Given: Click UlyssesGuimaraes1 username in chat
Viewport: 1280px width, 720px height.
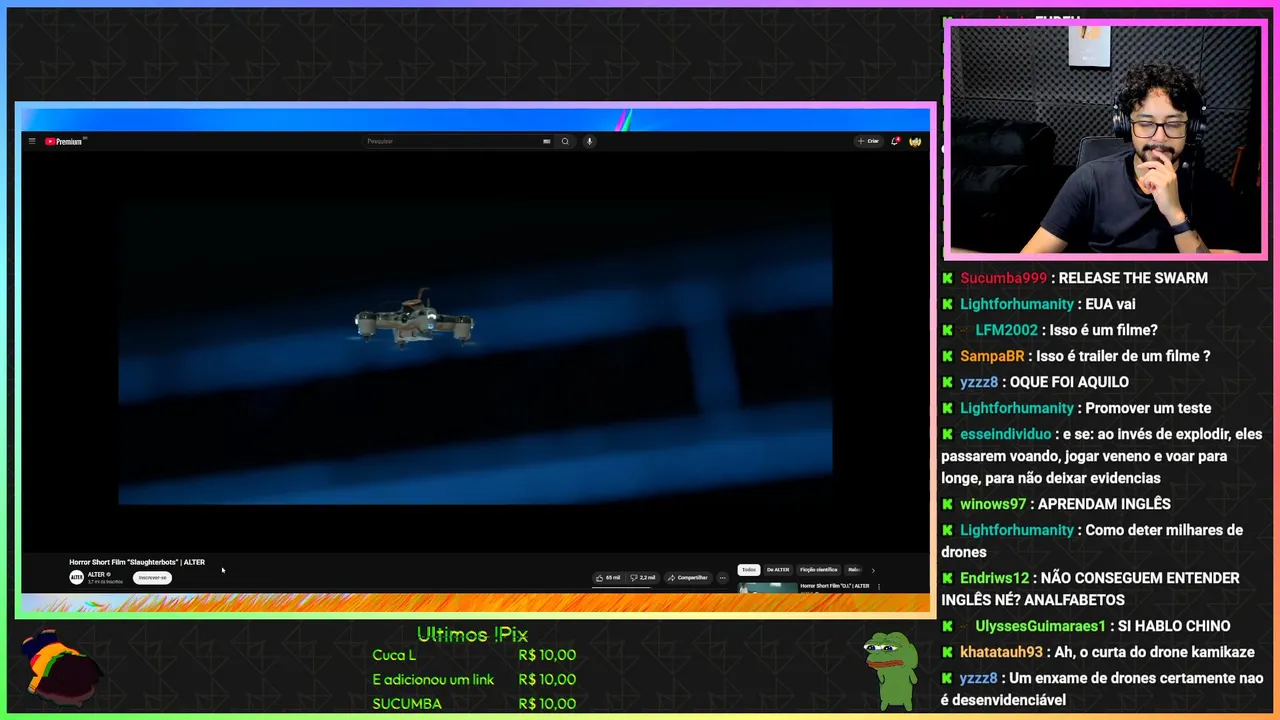Looking at the screenshot, I should coord(1040,626).
